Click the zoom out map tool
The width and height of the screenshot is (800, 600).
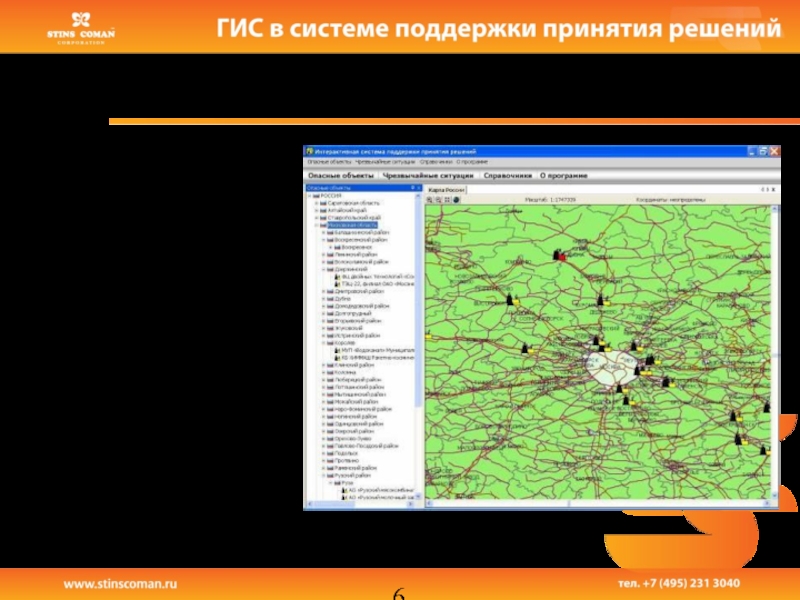pyautogui.click(x=438, y=200)
